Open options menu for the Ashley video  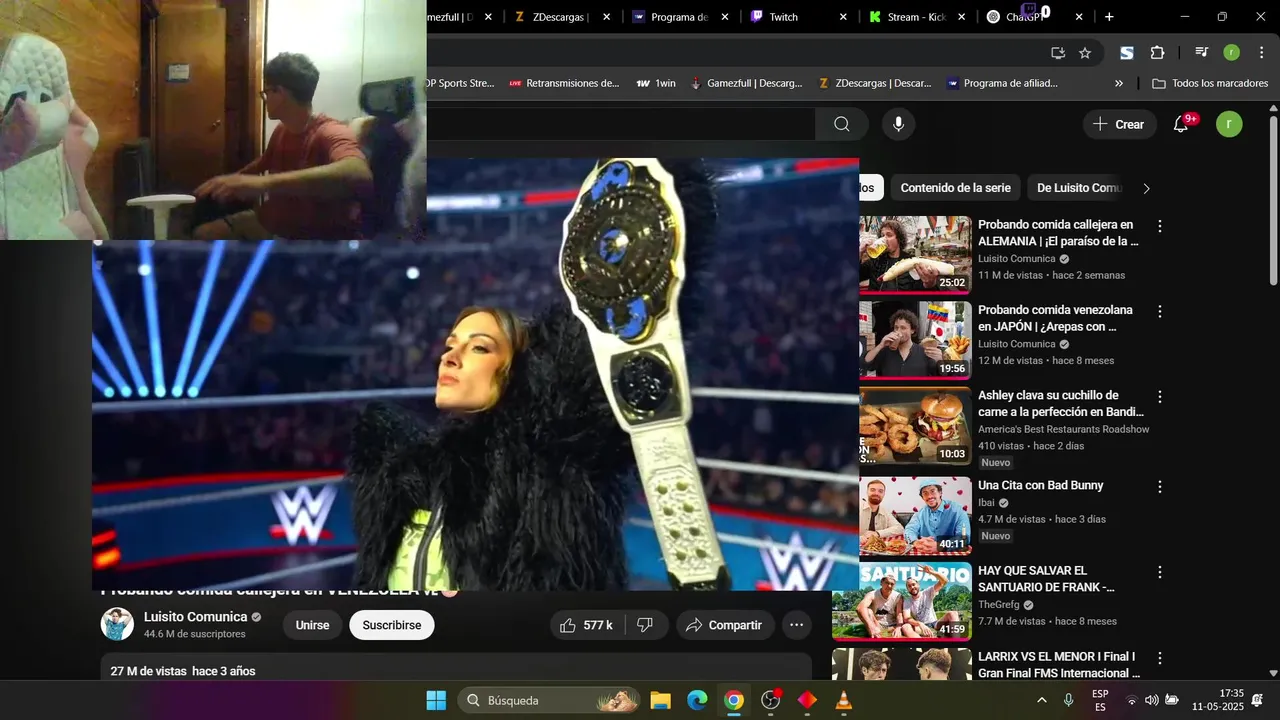pos(1160,397)
